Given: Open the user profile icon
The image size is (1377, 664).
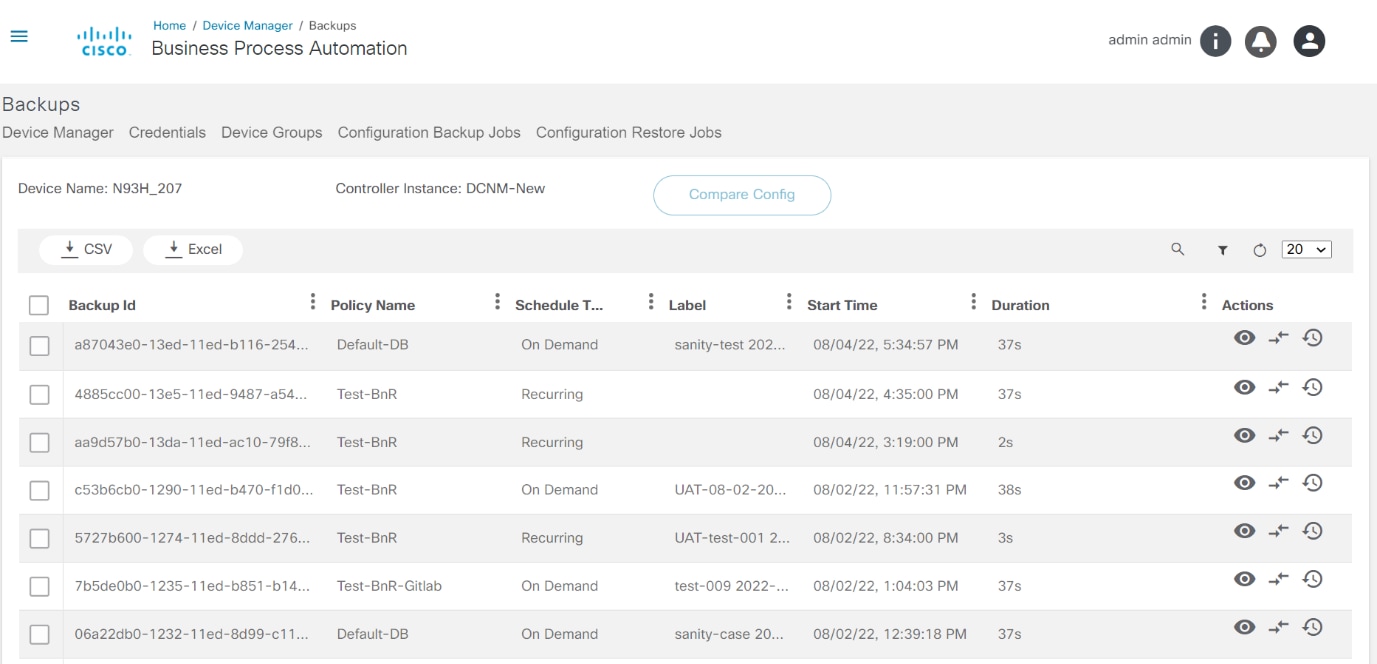Looking at the screenshot, I should [x=1309, y=41].
